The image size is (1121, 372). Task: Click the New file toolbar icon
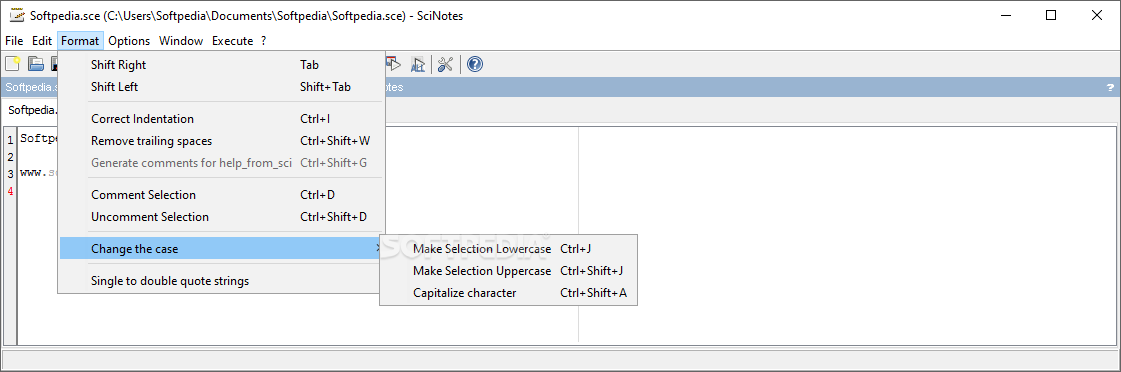point(12,64)
